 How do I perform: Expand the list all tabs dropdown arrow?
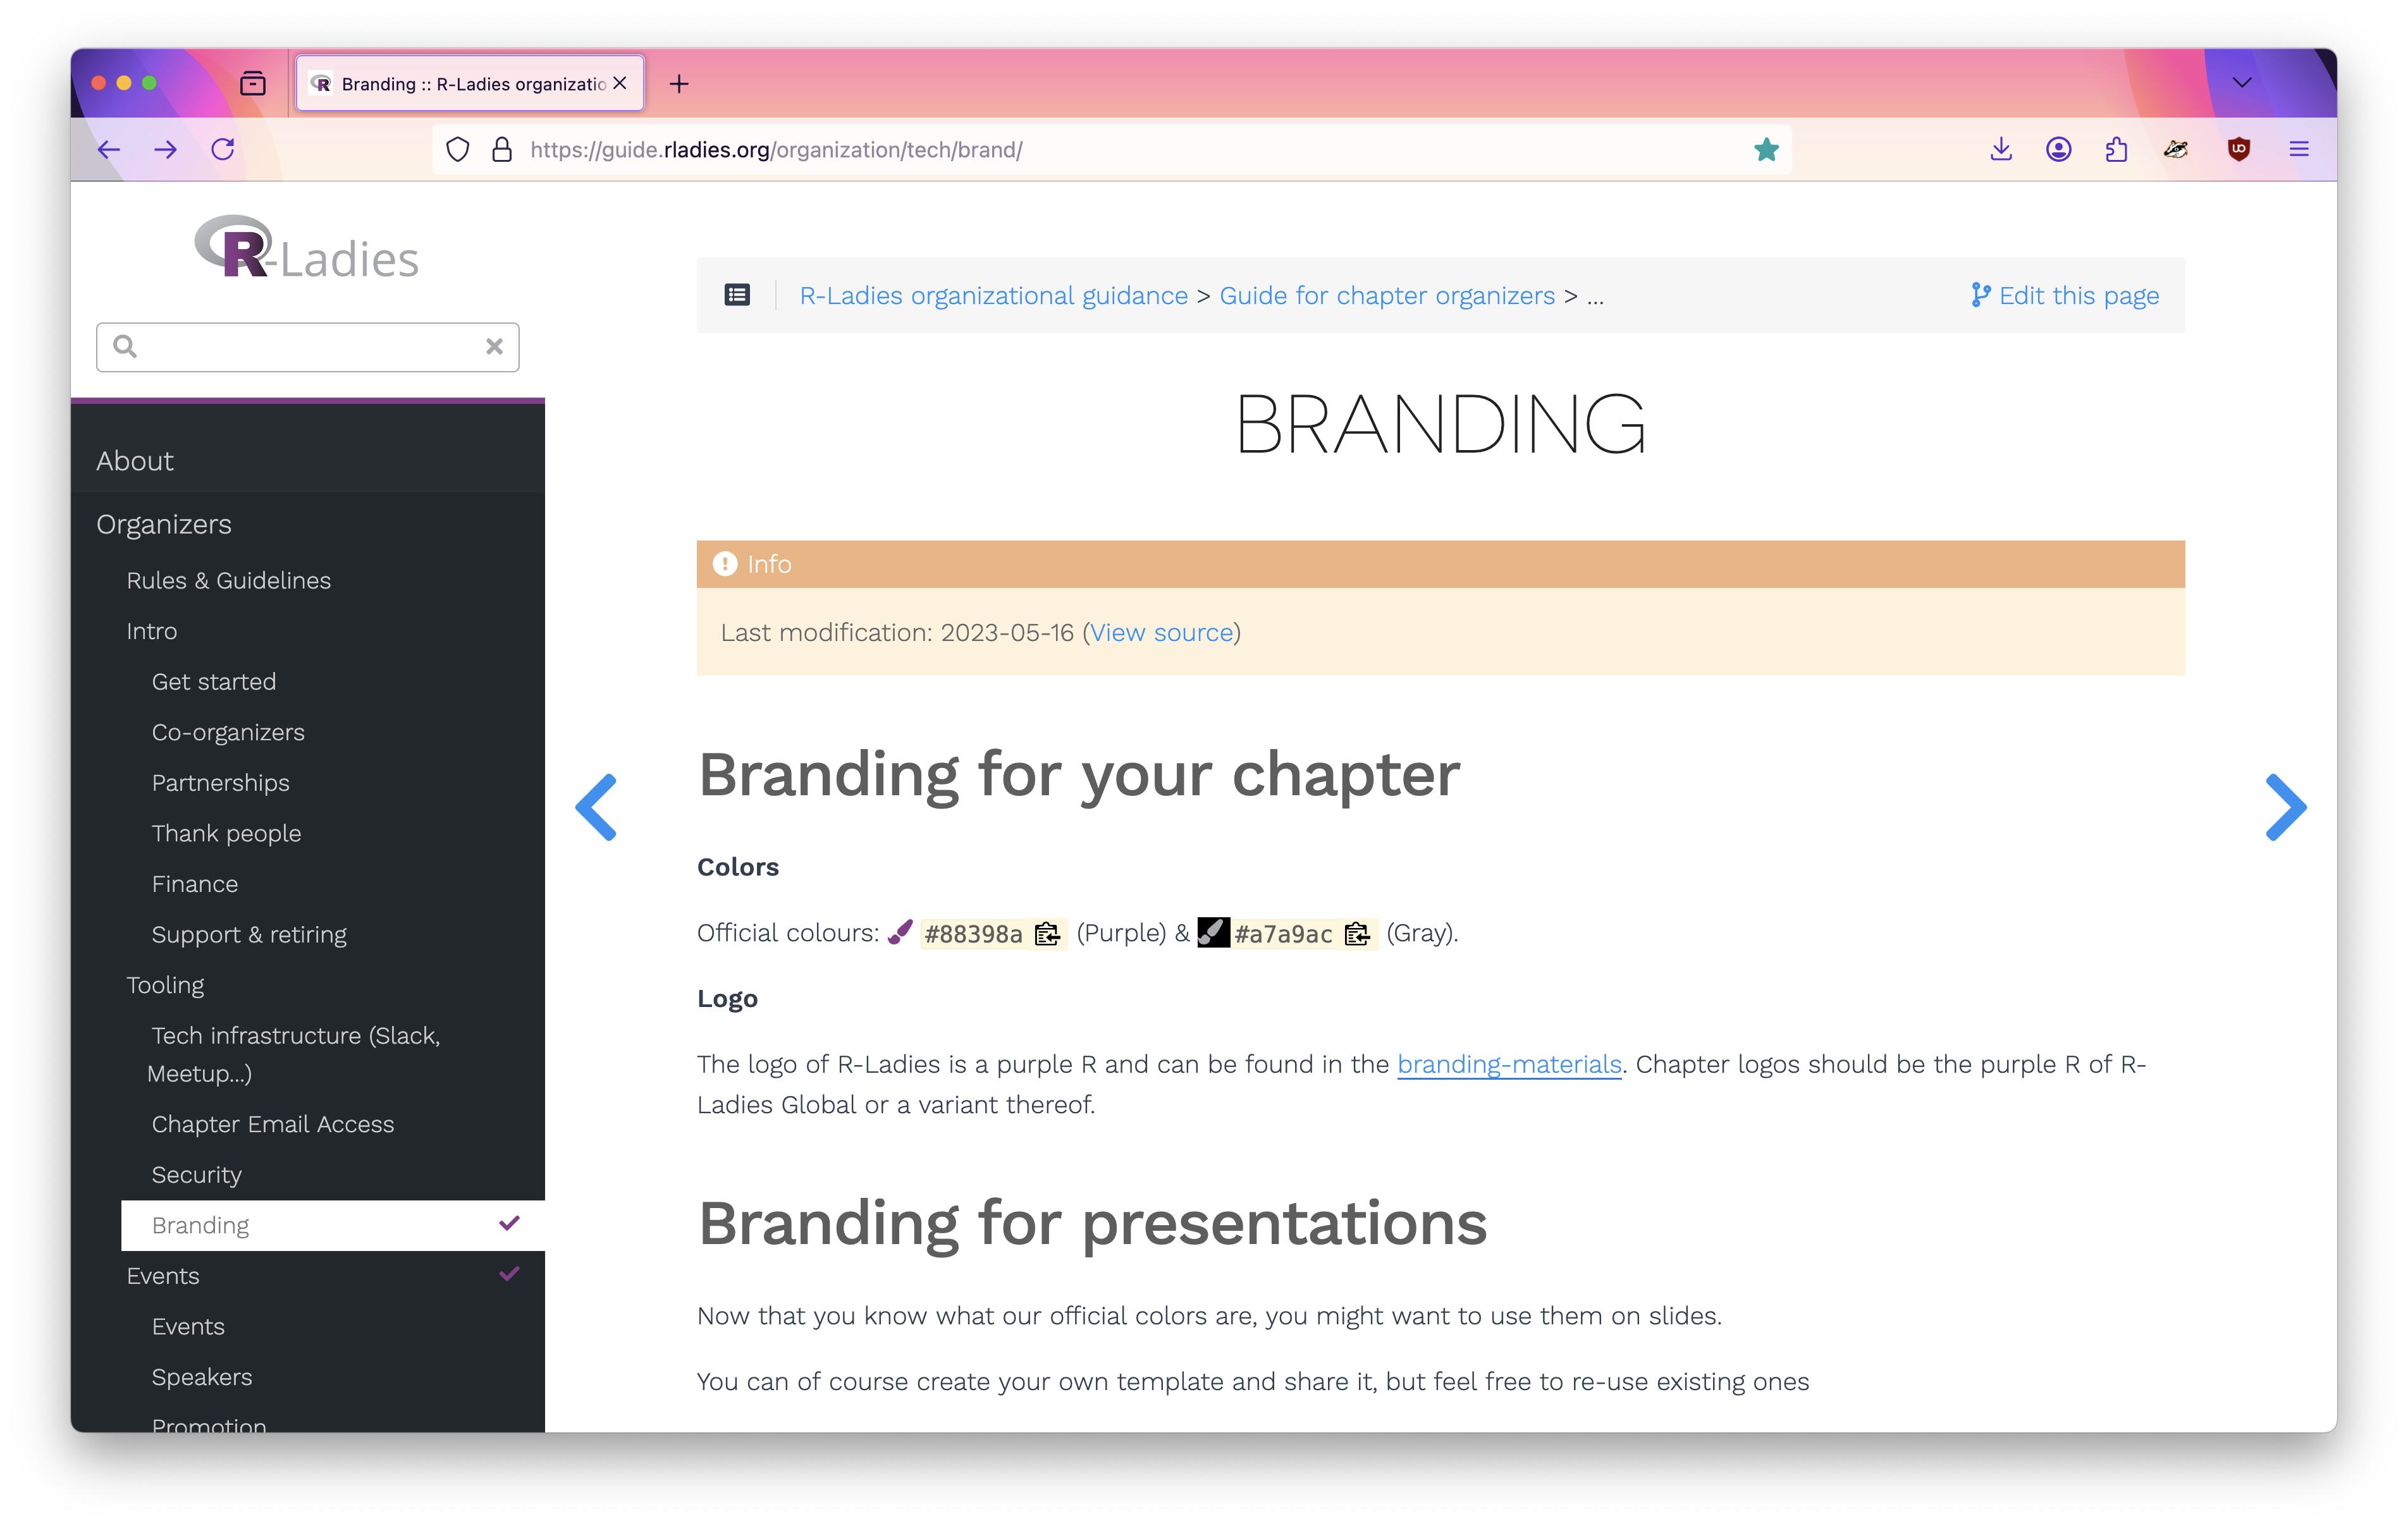(x=2241, y=83)
